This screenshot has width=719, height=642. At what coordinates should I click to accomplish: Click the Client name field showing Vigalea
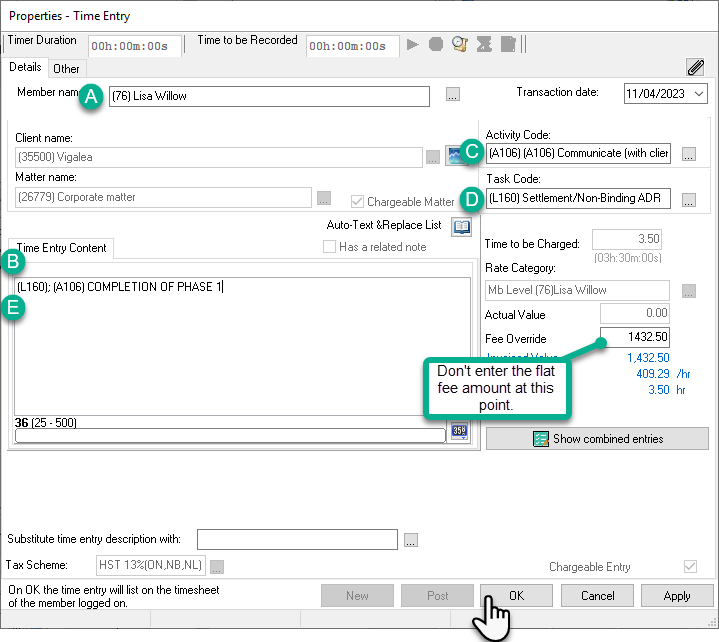219,157
